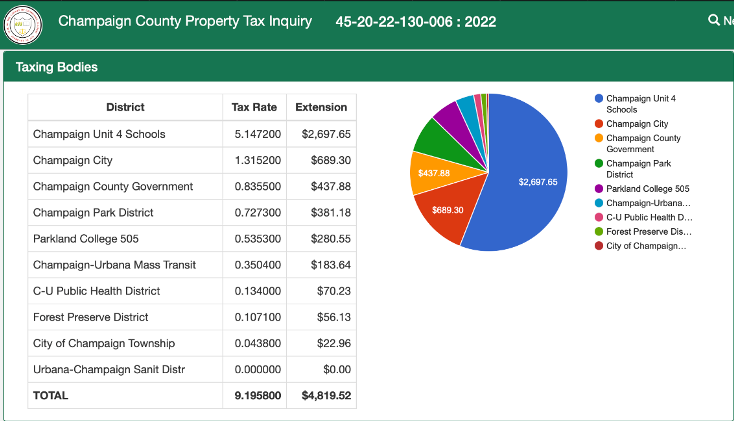This screenshot has height=422, width=734.
Task: Click the Champaign-Urbana... legend entry
Action: point(643,203)
